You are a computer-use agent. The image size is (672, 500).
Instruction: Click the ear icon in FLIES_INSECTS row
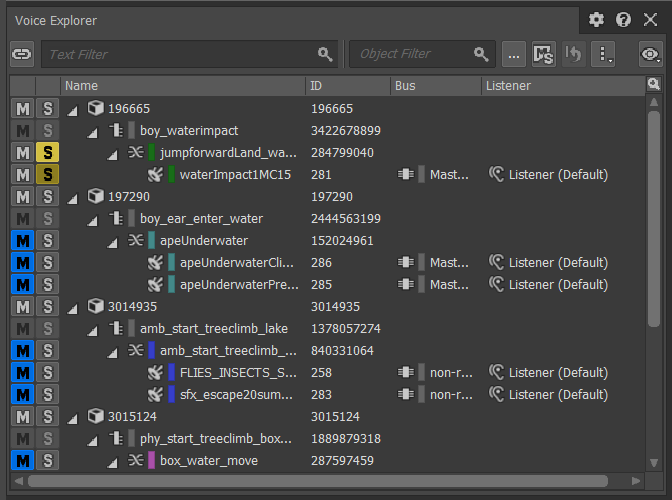(x=496, y=373)
